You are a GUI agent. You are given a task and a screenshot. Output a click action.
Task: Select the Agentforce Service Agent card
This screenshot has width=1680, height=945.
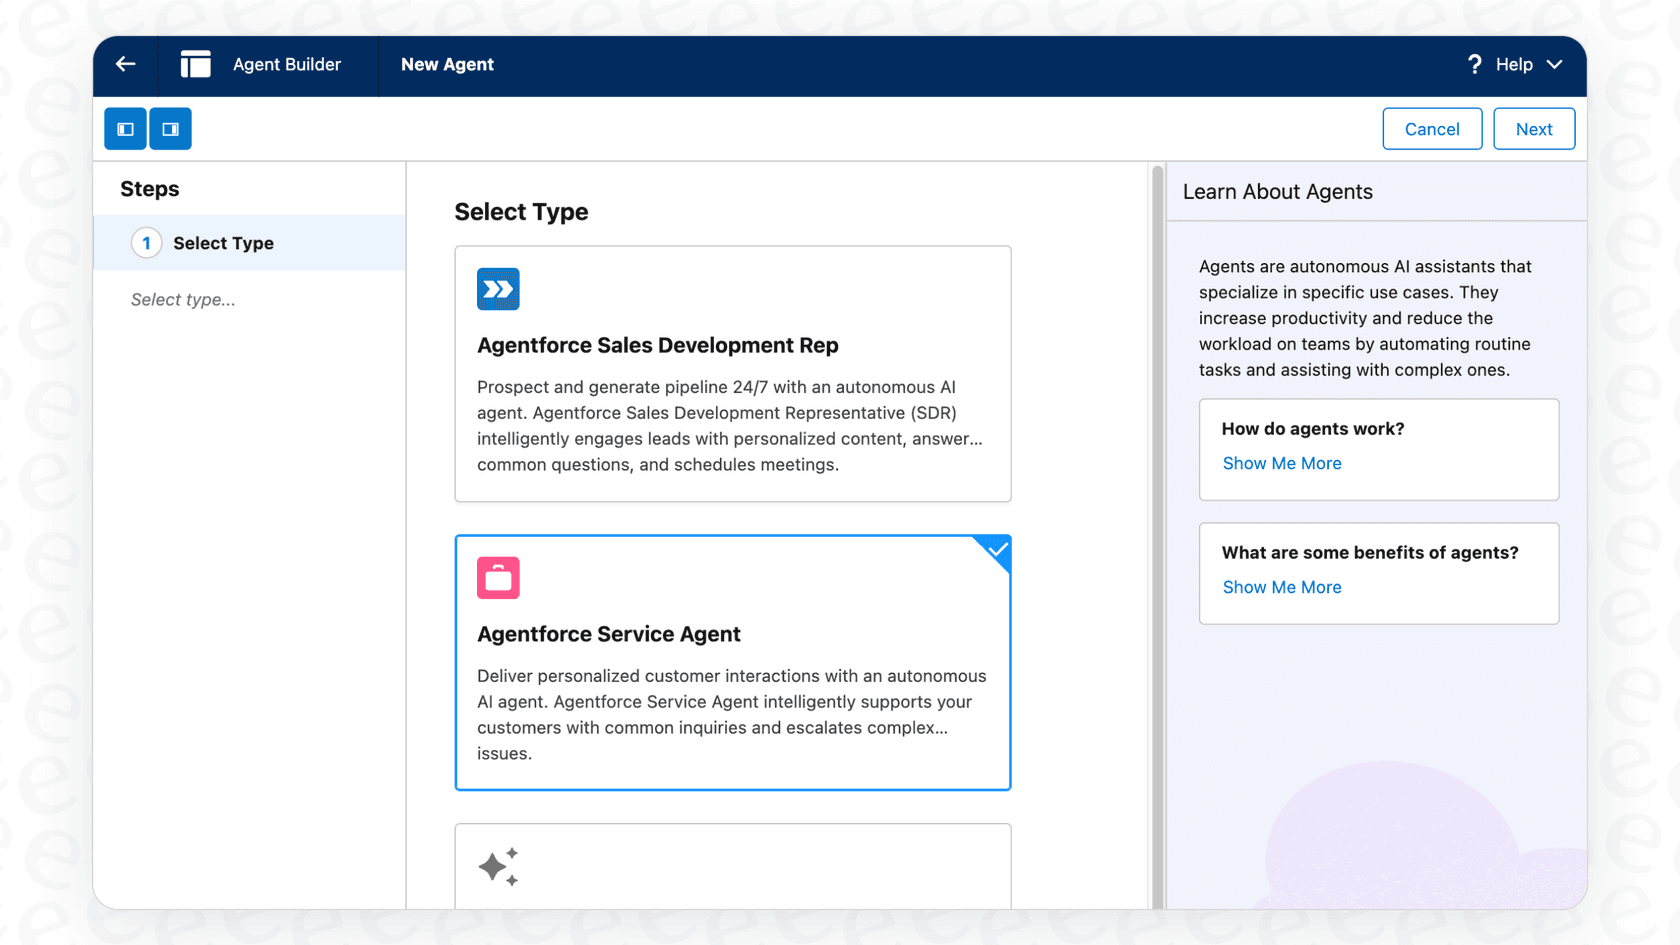click(732, 663)
